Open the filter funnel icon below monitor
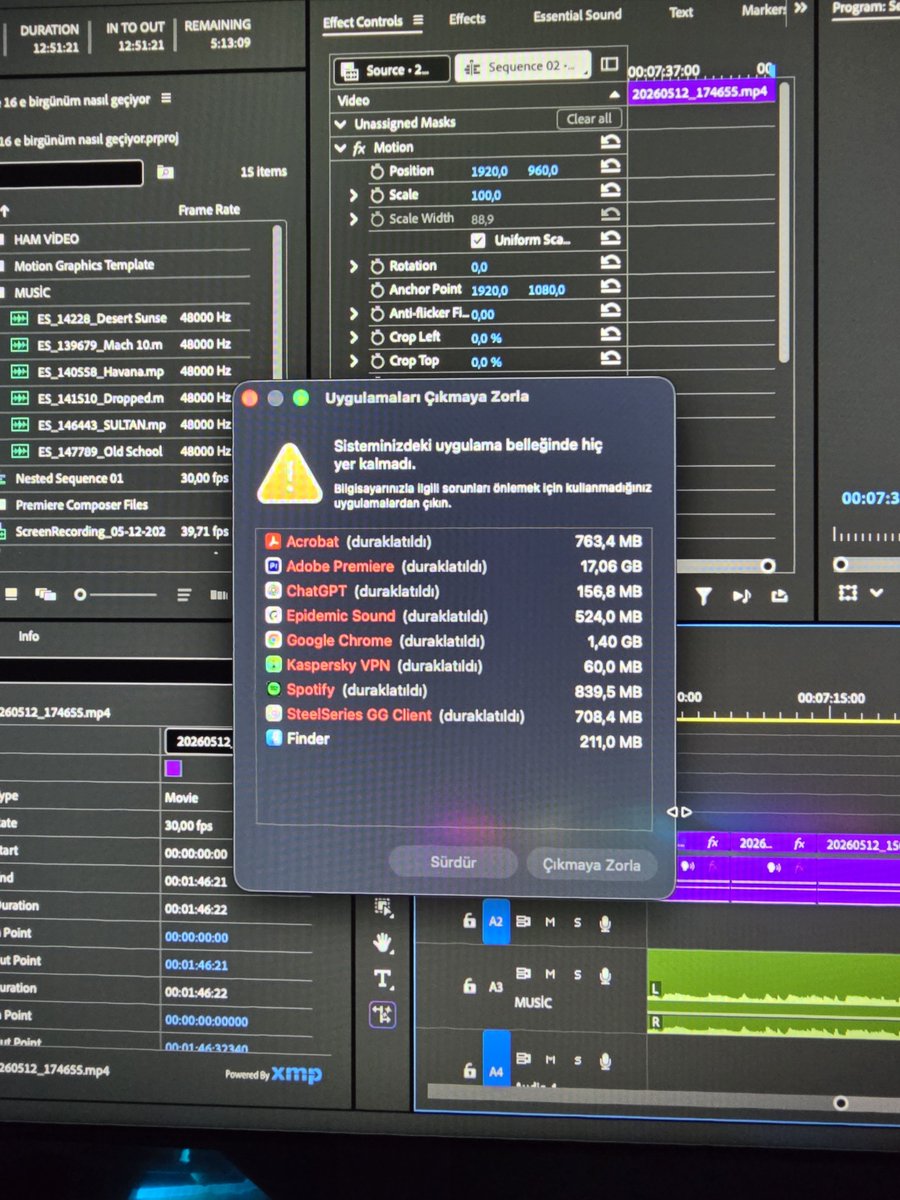Viewport: 900px width, 1200px height. tap(704, 596)
